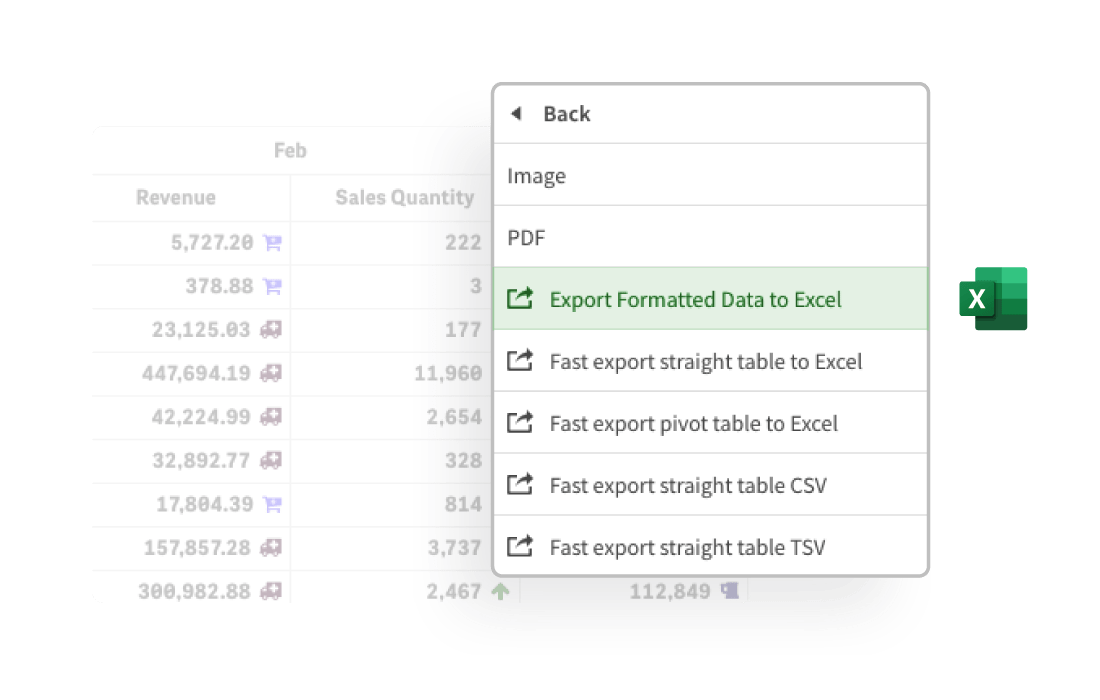
Task: Click the export icon on Fast export pivot table row
Action: [x=520, y=423]
